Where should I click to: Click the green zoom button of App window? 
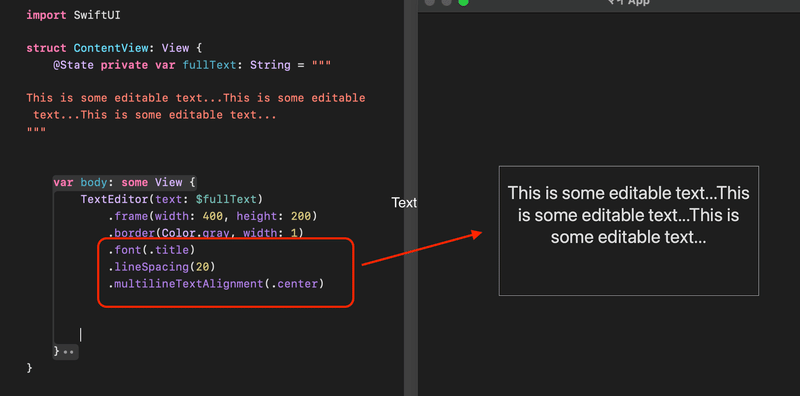463,2
